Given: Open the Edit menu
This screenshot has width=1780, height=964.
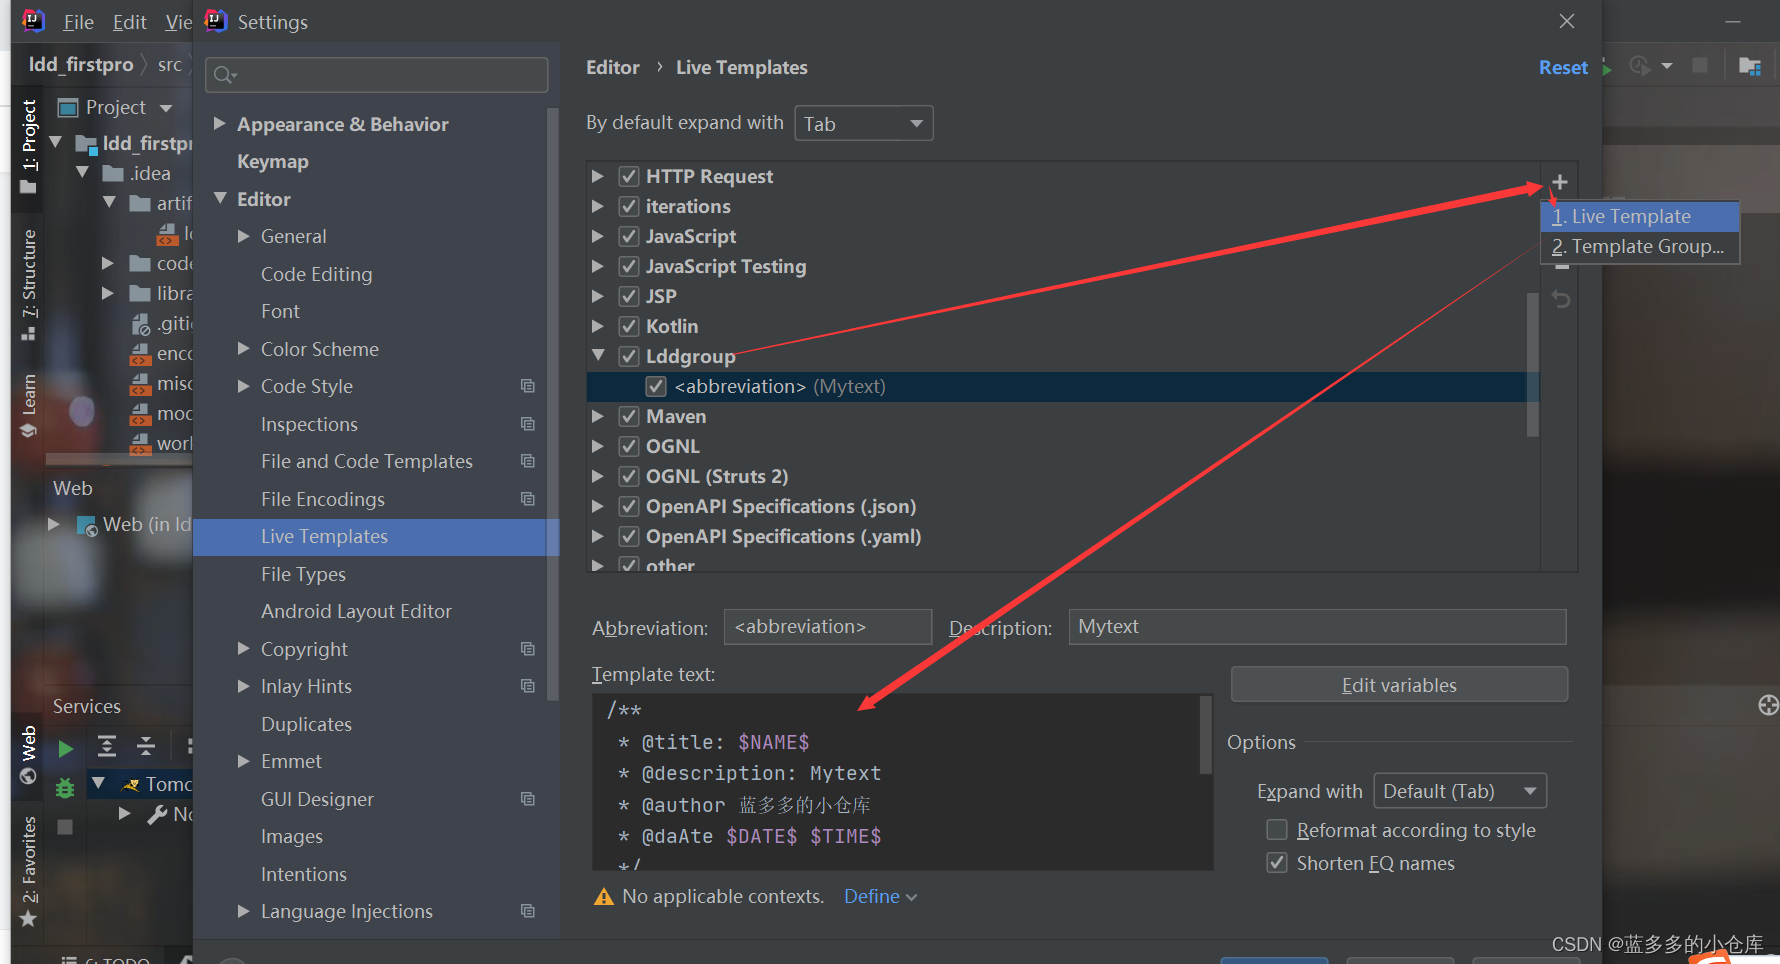Looking at the screenshot, I should point(129,21).
